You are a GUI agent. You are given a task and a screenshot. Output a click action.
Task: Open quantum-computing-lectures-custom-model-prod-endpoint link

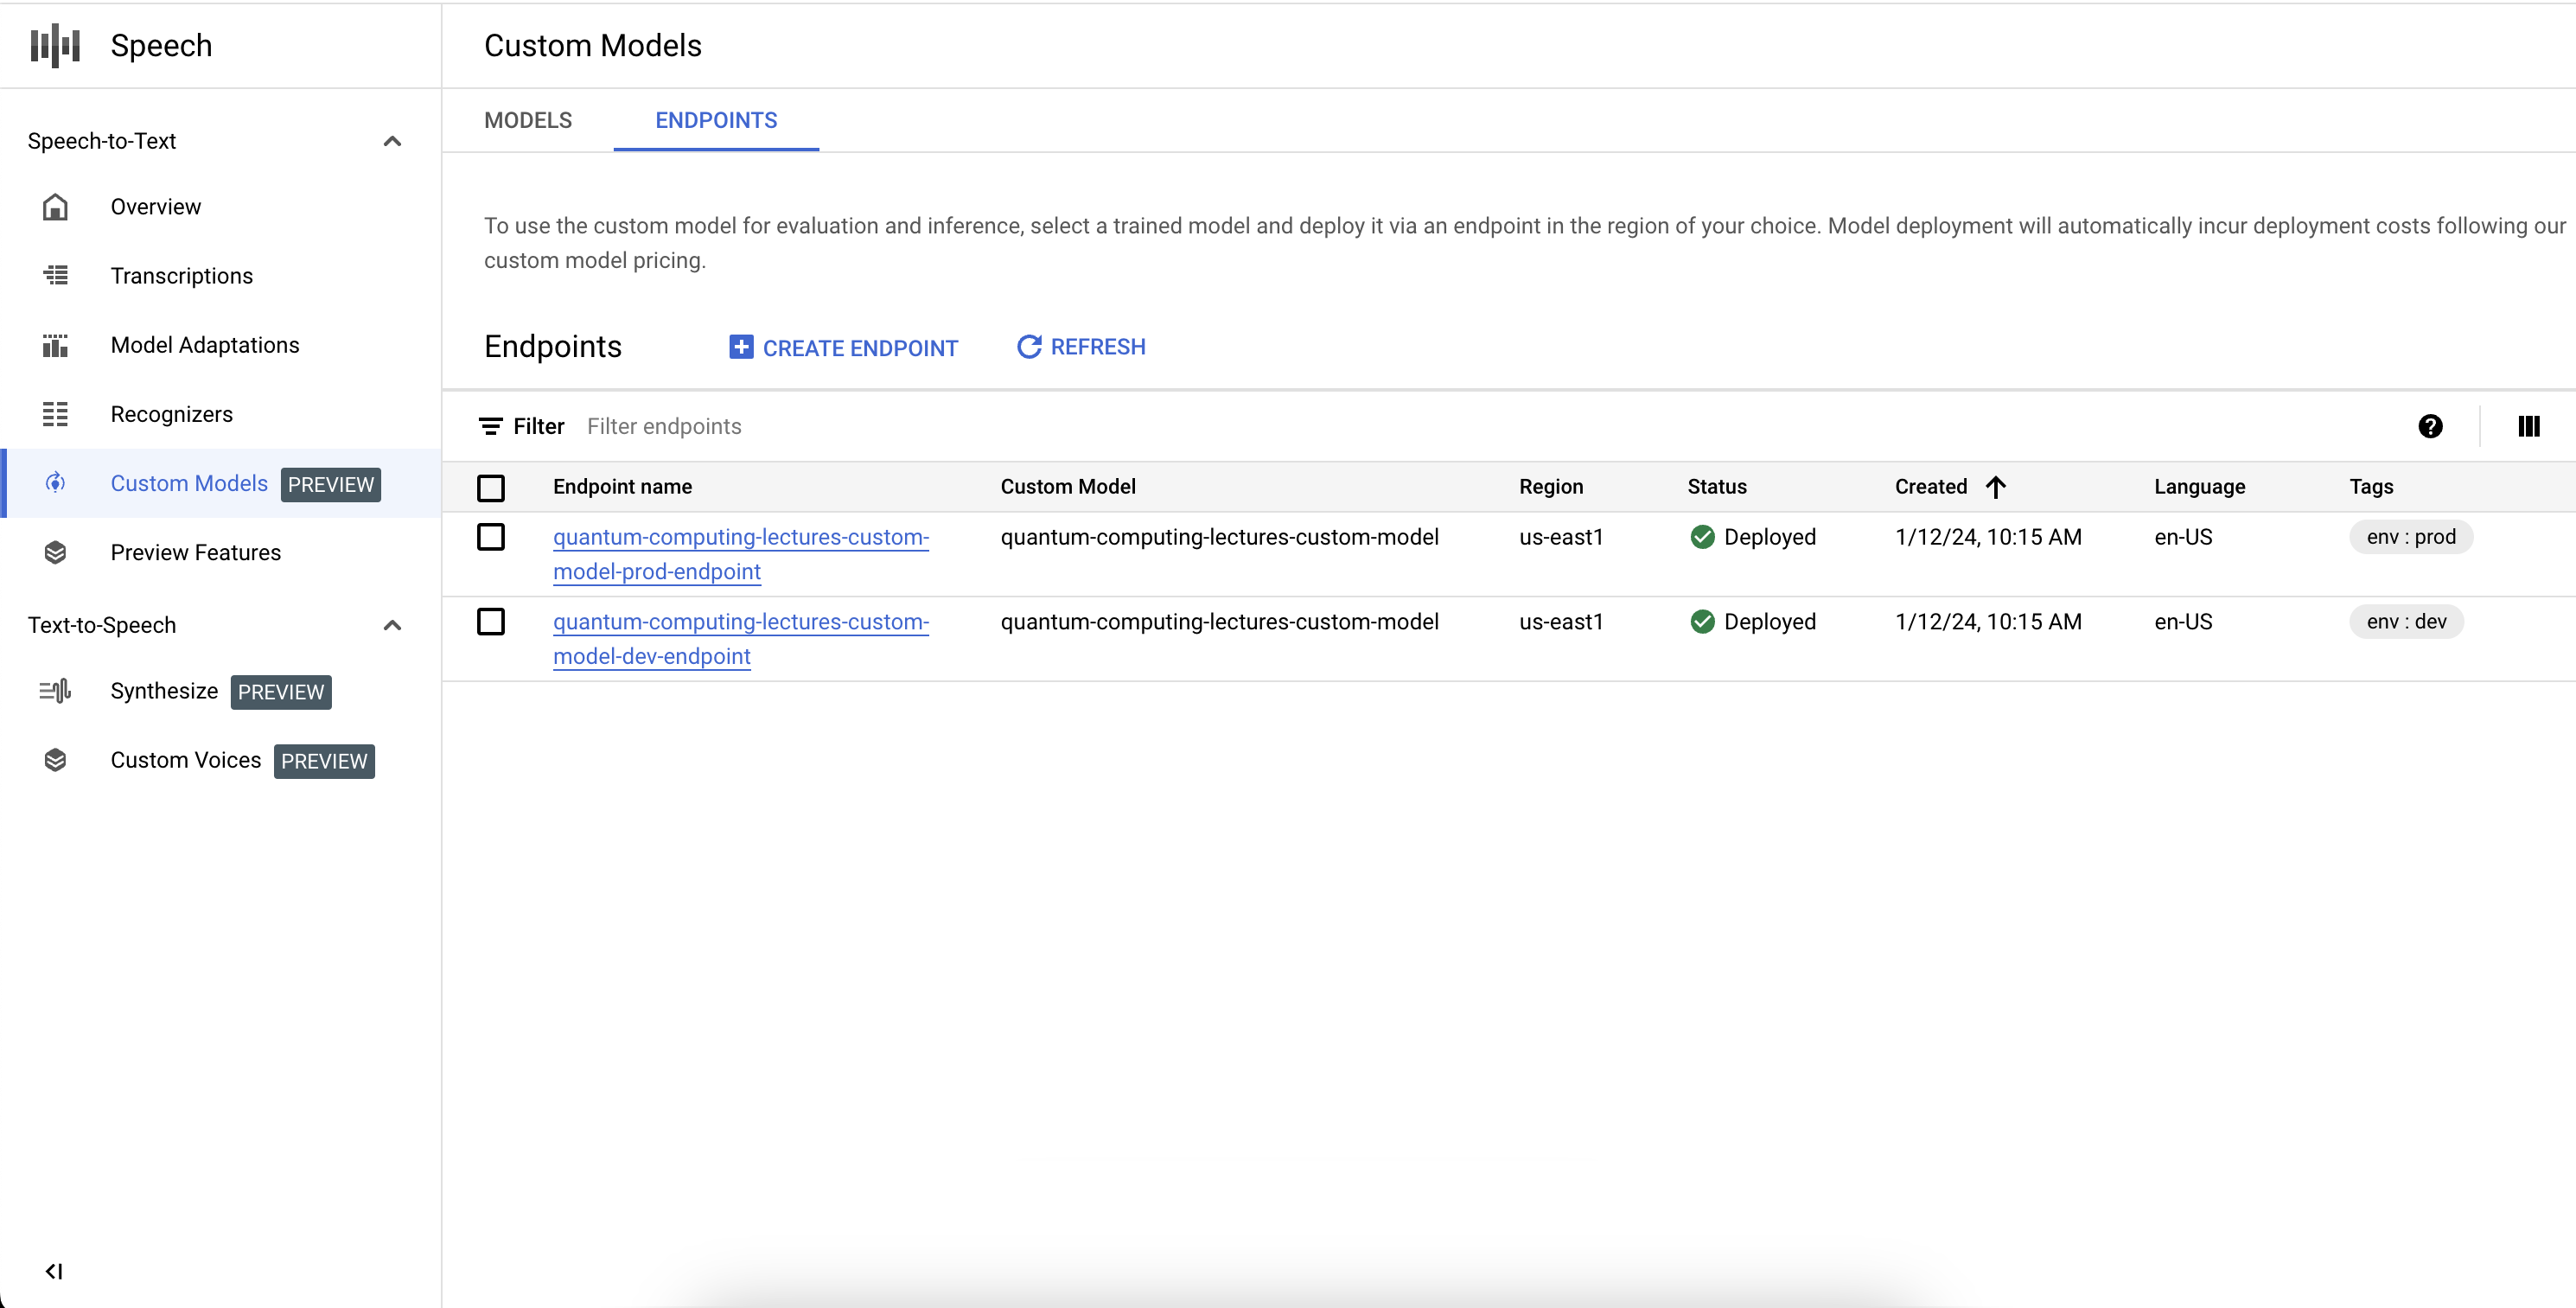738,554
